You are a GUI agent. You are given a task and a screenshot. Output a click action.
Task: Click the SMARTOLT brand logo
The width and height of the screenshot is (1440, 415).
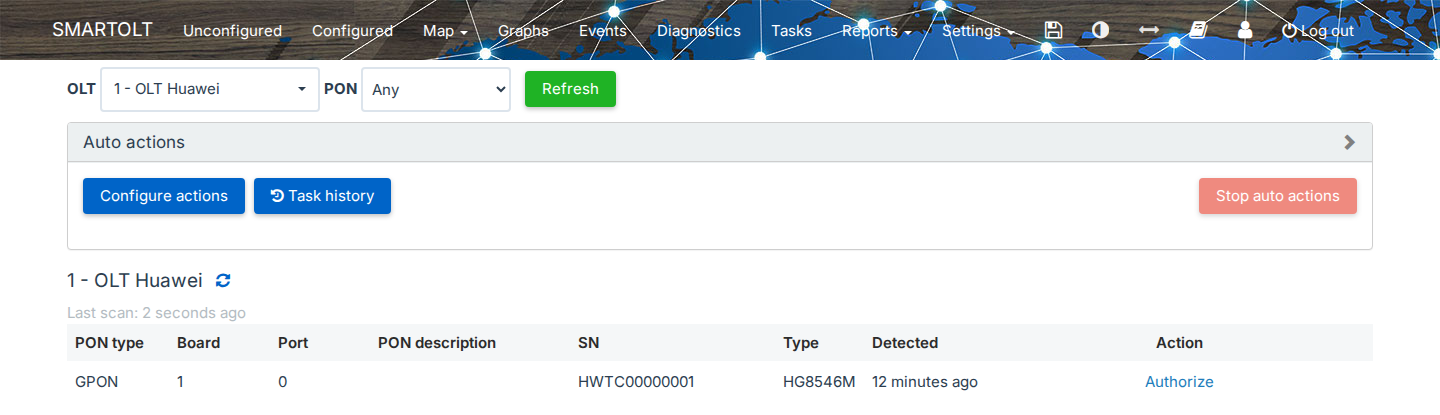pos(102,29)
